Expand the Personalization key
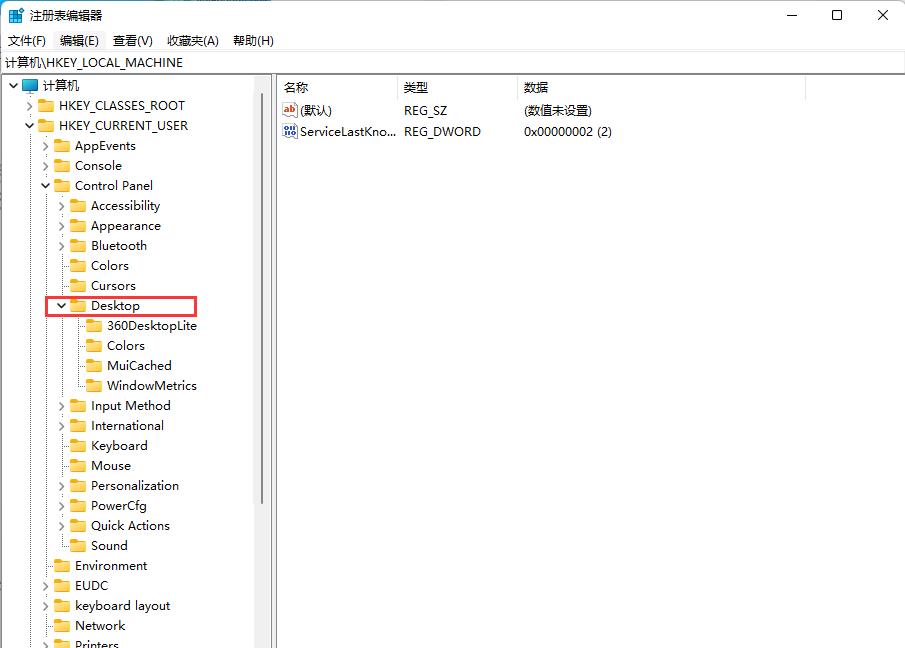The height and width of the screenshot is (648, 905). [62, 486]
